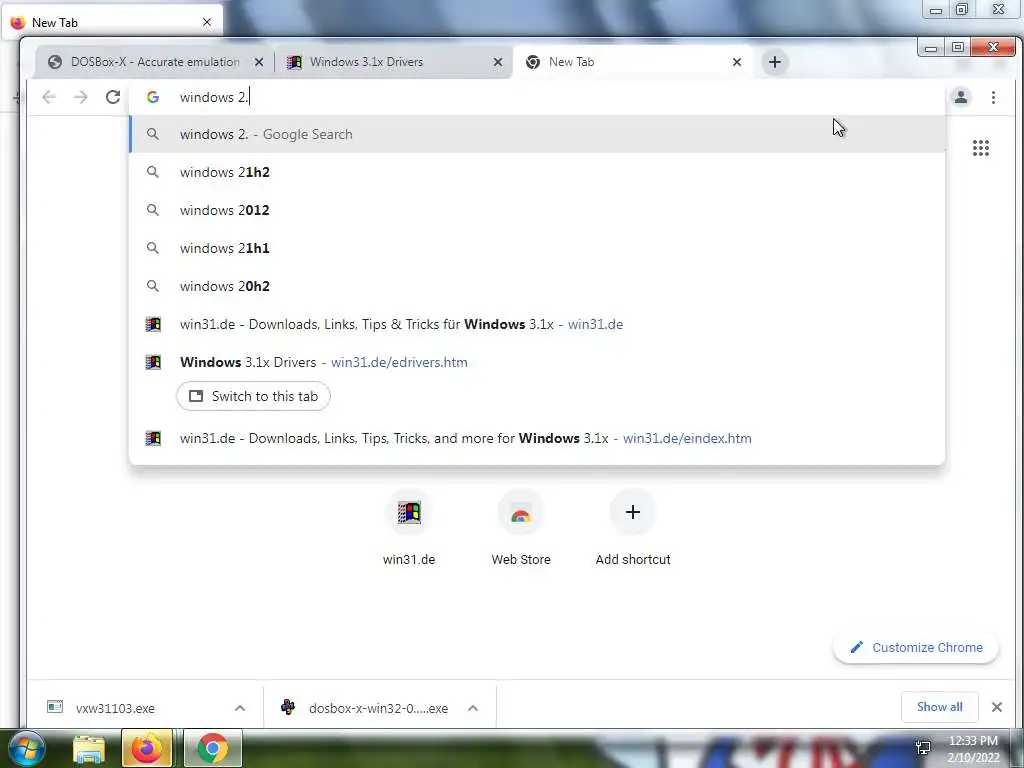Choose the 'windows 21h2' suggestion
This screenshot has height=768, width=1024.
coord(537,172)
